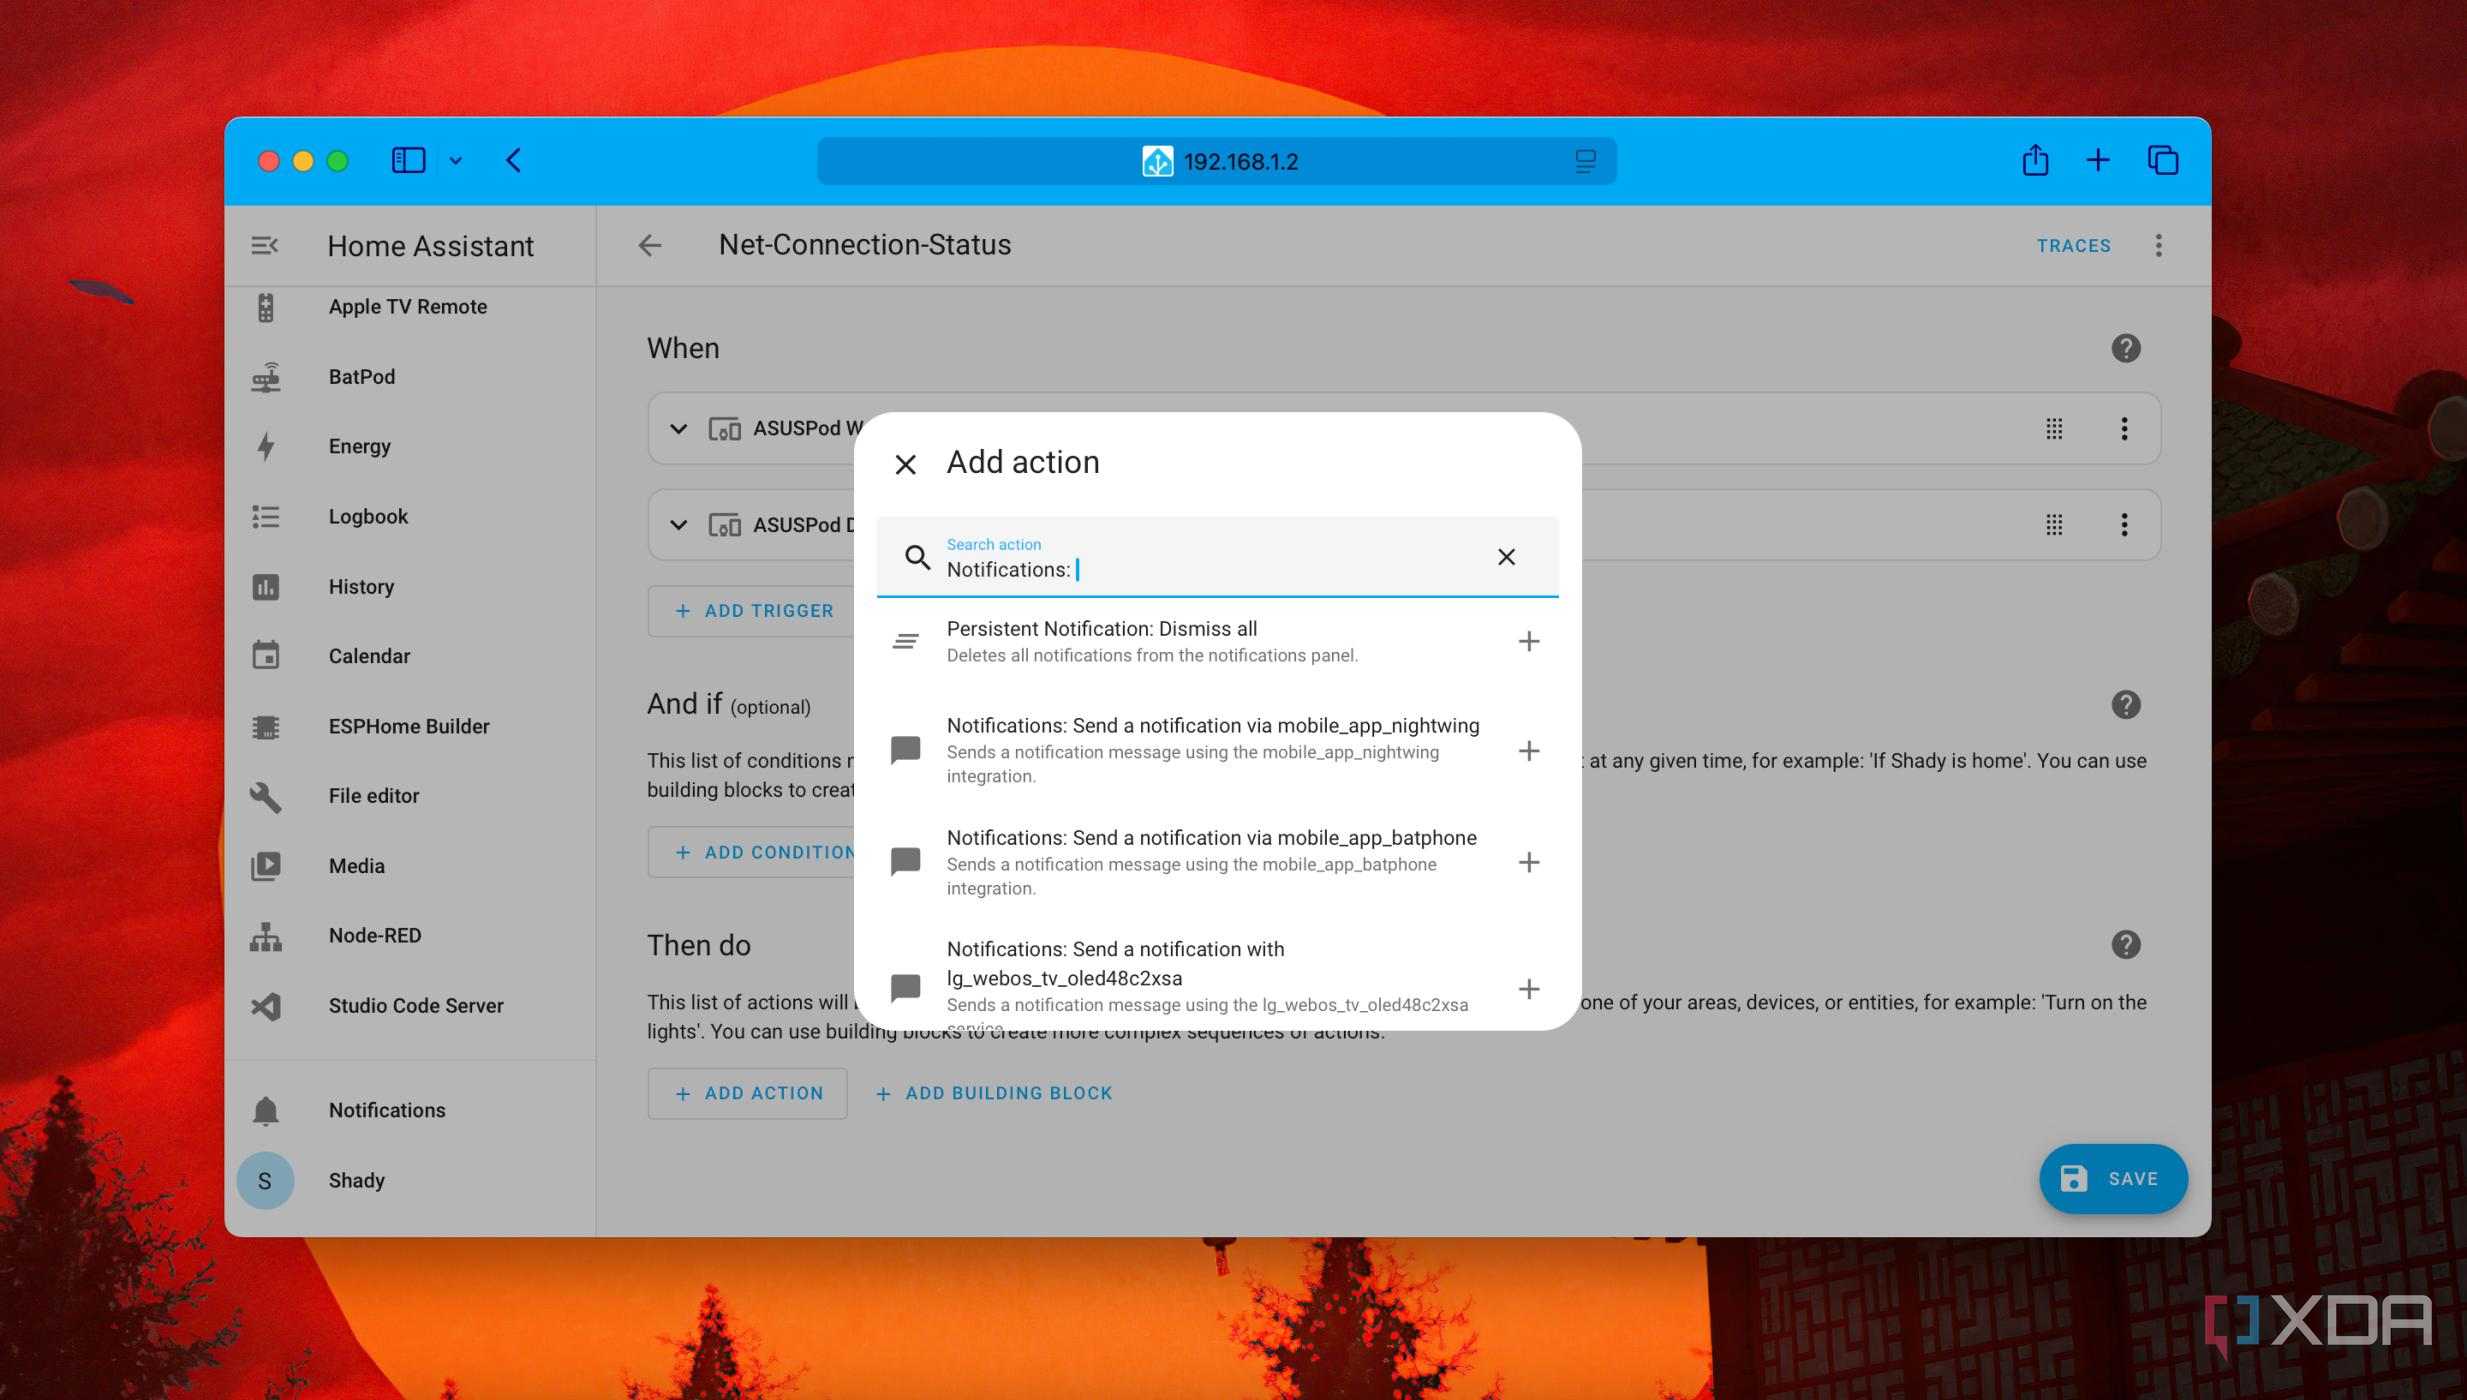Click the File editor wrench icon
2467x1400 pixels.
tap(265, 797)
